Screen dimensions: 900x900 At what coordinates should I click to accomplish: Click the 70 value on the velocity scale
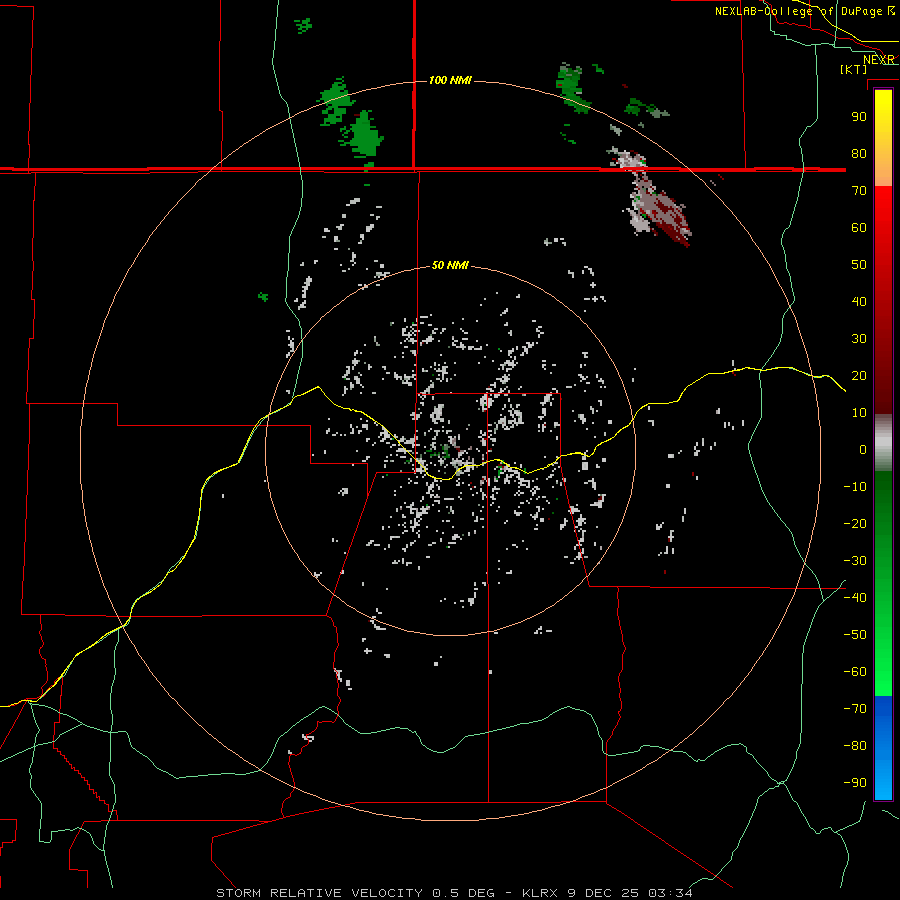click(x=859, y=191)
